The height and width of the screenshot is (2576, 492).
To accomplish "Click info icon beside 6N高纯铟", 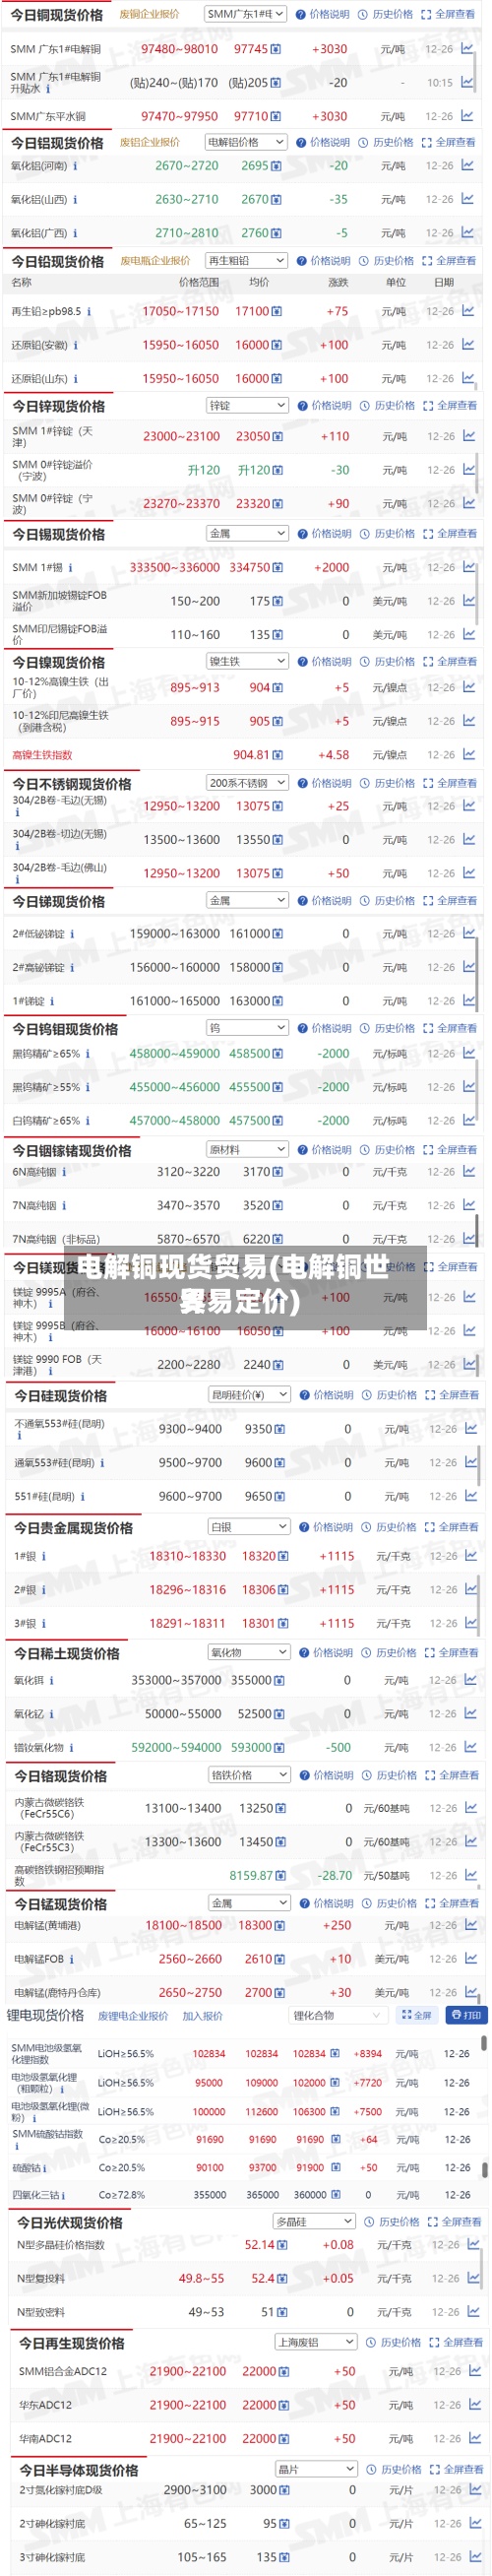I will point(65,1172).
